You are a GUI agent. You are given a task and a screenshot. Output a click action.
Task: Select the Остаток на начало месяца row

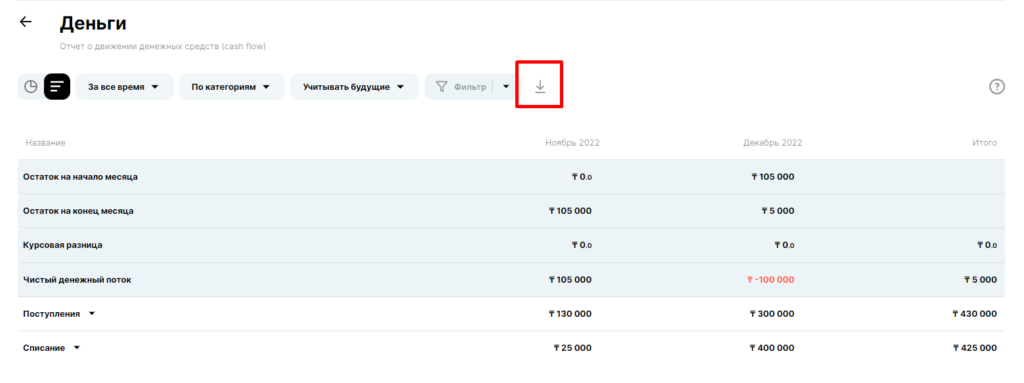[x=511, y=176]
